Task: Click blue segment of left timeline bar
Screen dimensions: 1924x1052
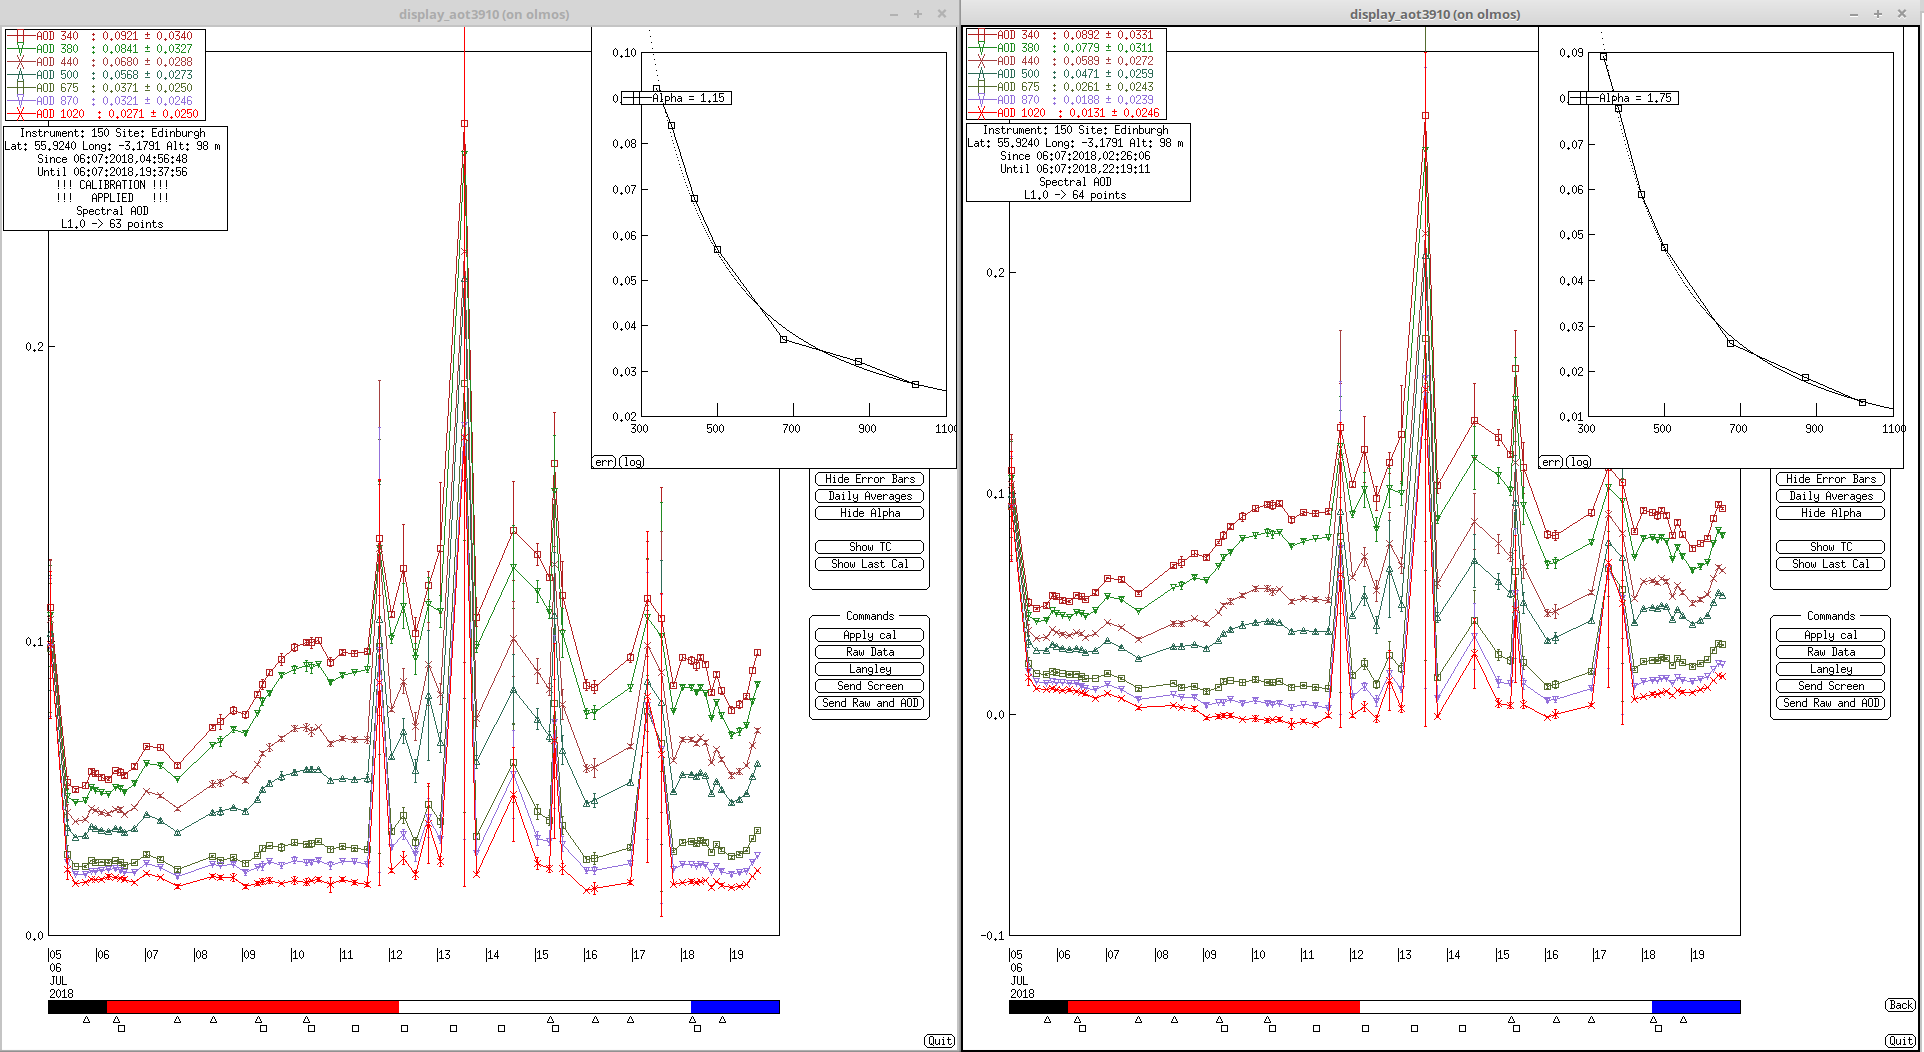Action: click(735, 1007)
